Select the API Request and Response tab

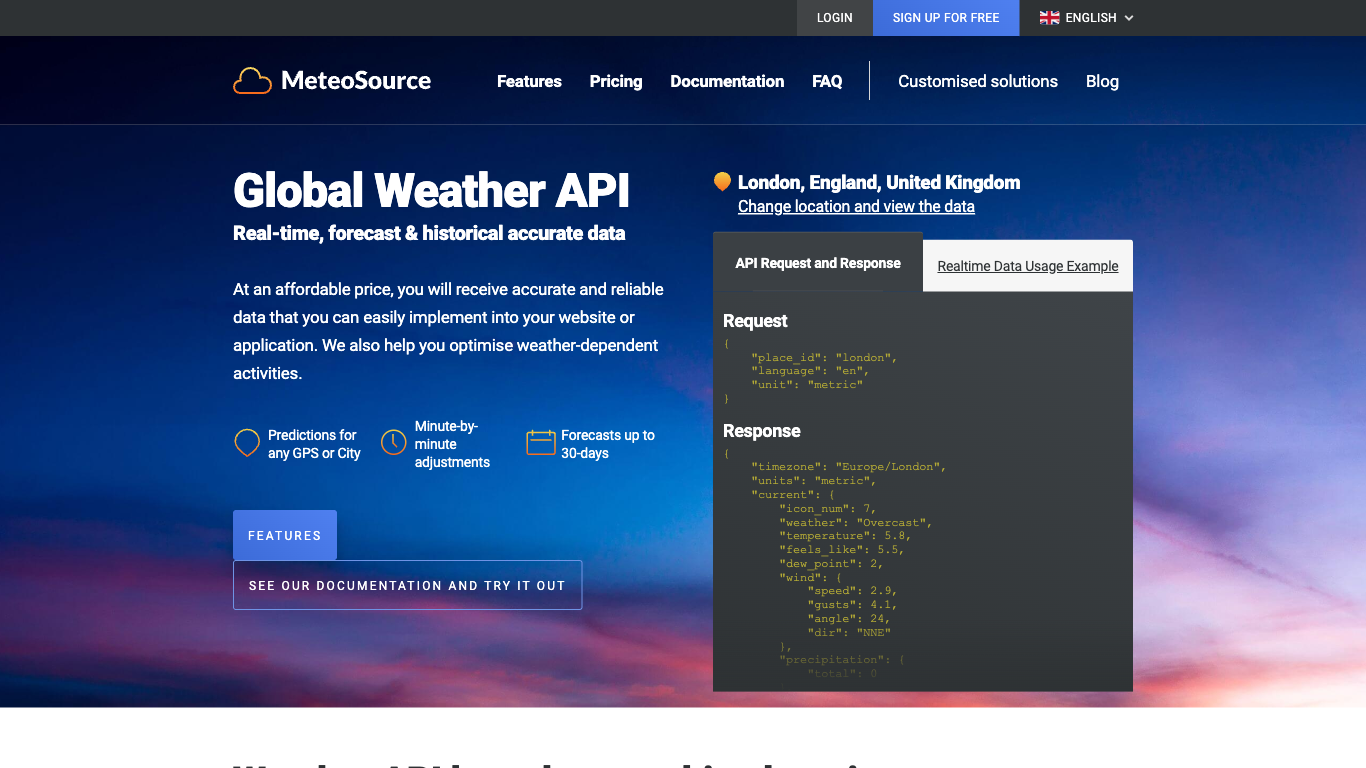pyautogui.click(x=818, y=263)
